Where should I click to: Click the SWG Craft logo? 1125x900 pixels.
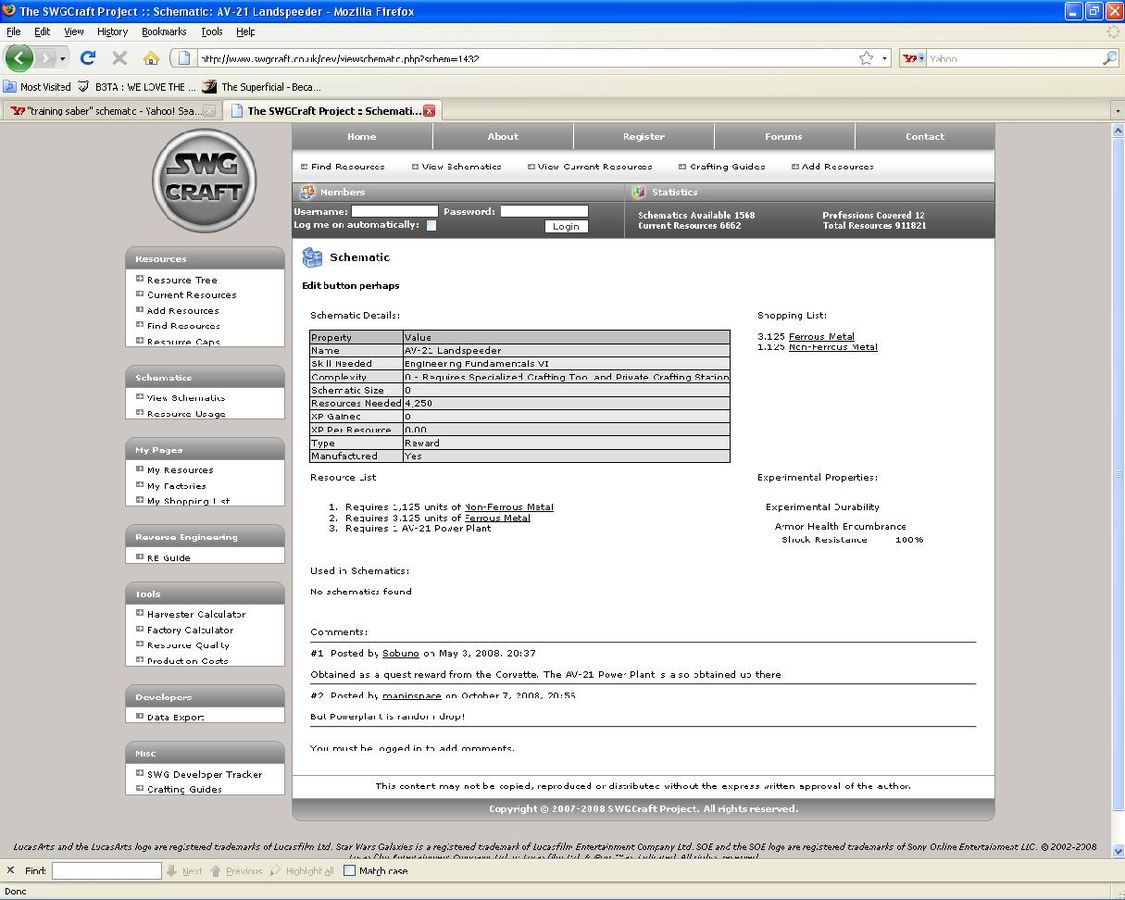tap(204, 181)
